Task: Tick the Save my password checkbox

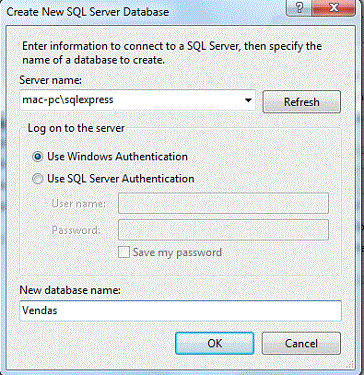Action: [x=124, y=253]
